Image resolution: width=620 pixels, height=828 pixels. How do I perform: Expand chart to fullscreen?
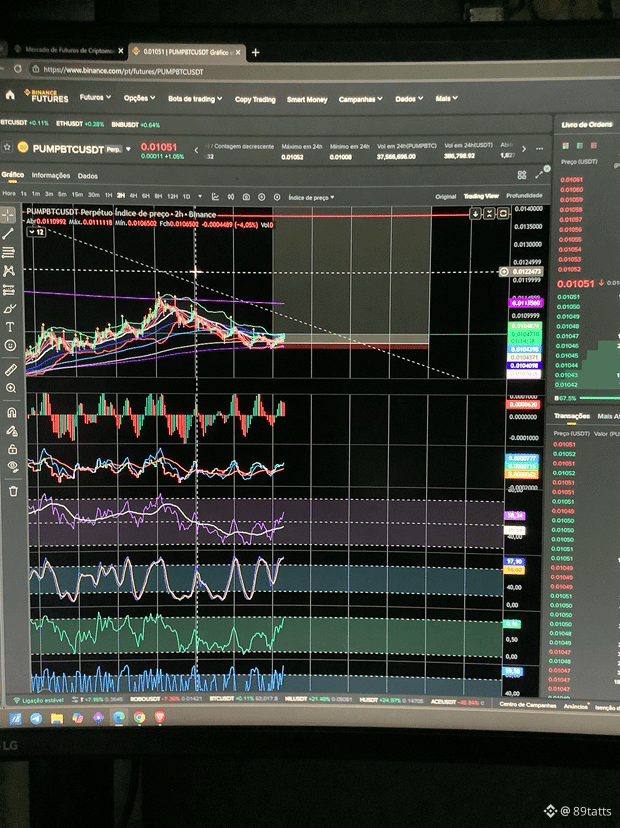[x=539, y=174]
